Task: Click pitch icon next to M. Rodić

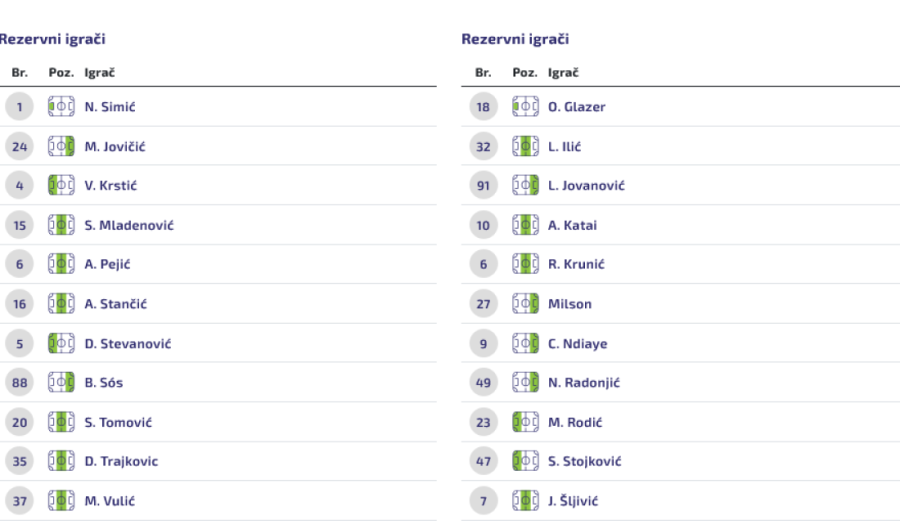Action: coord(526,422)
